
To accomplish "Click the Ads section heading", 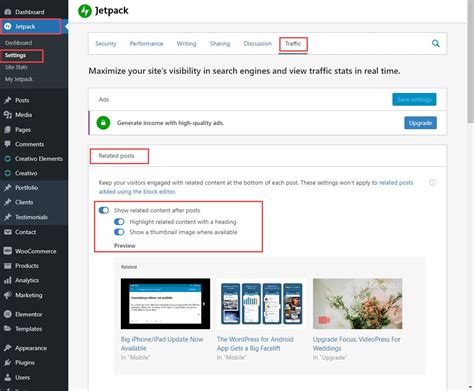I will tap(104, 99).
